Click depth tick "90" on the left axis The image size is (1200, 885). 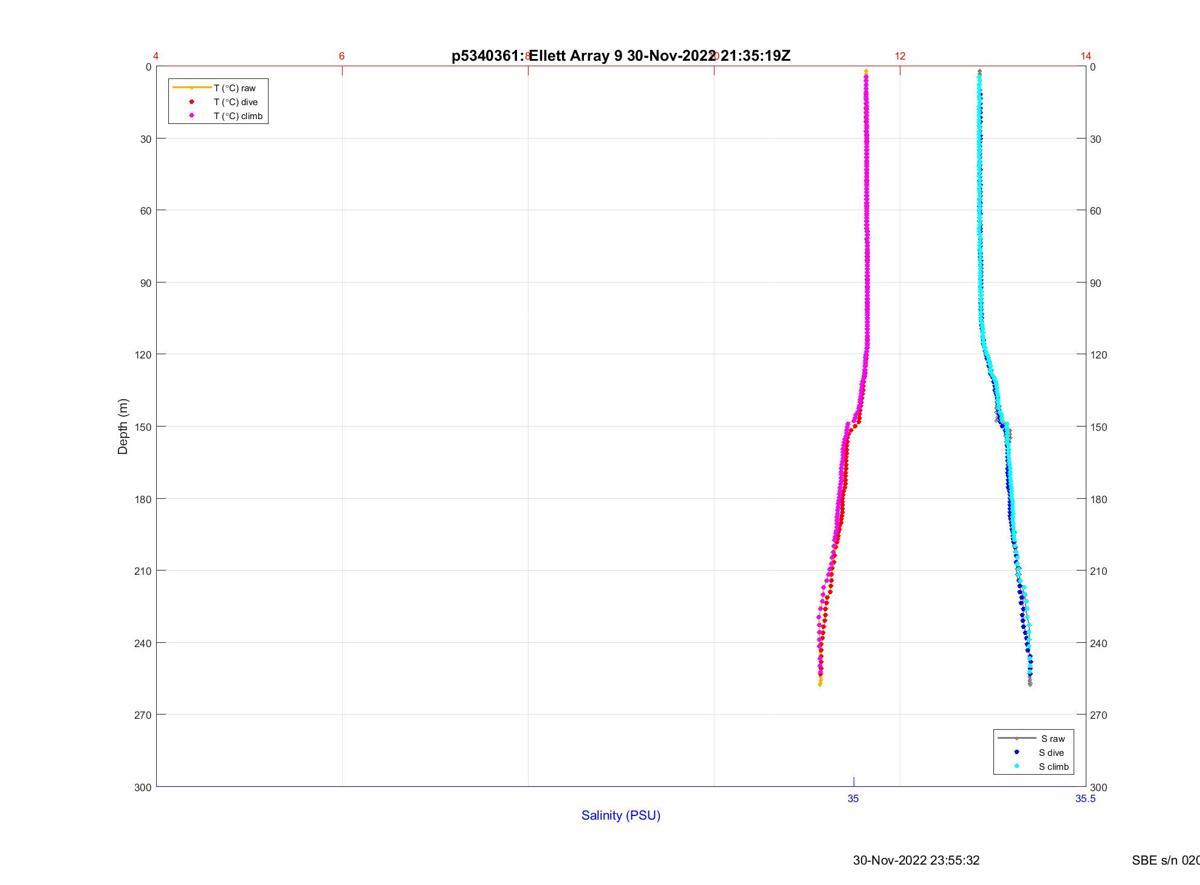point(145,283)
